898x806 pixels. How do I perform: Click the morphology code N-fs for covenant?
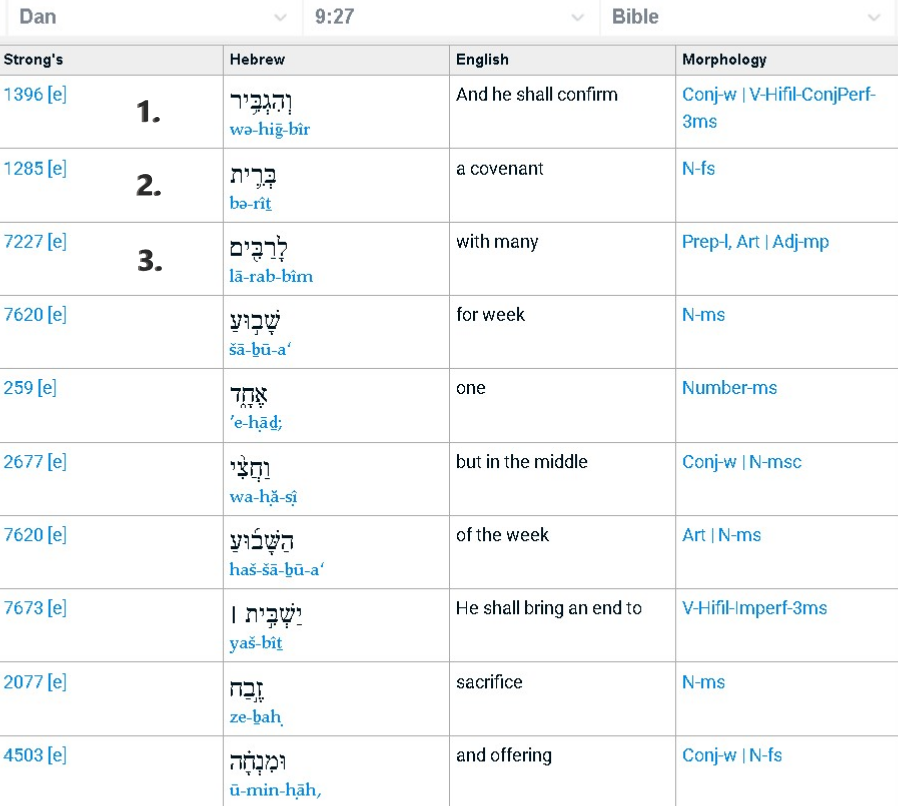tap(696, 167)
